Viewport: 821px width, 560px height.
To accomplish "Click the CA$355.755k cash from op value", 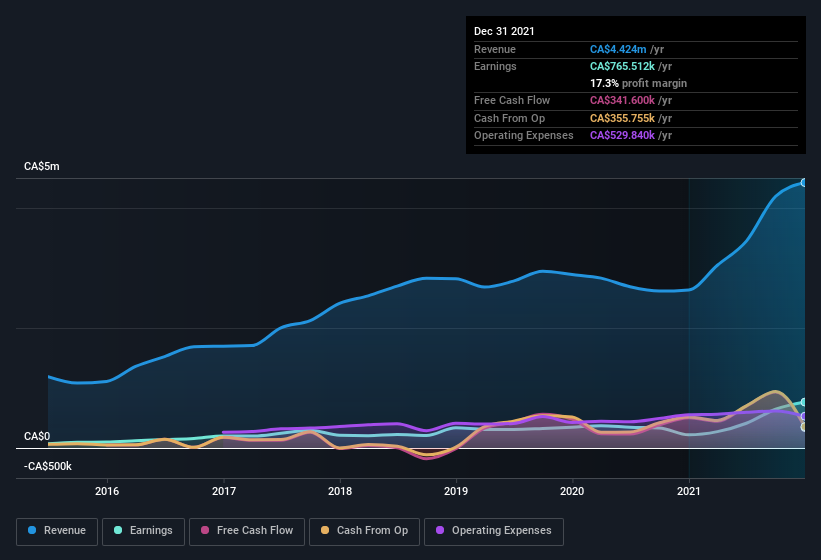I will point(622,118).
